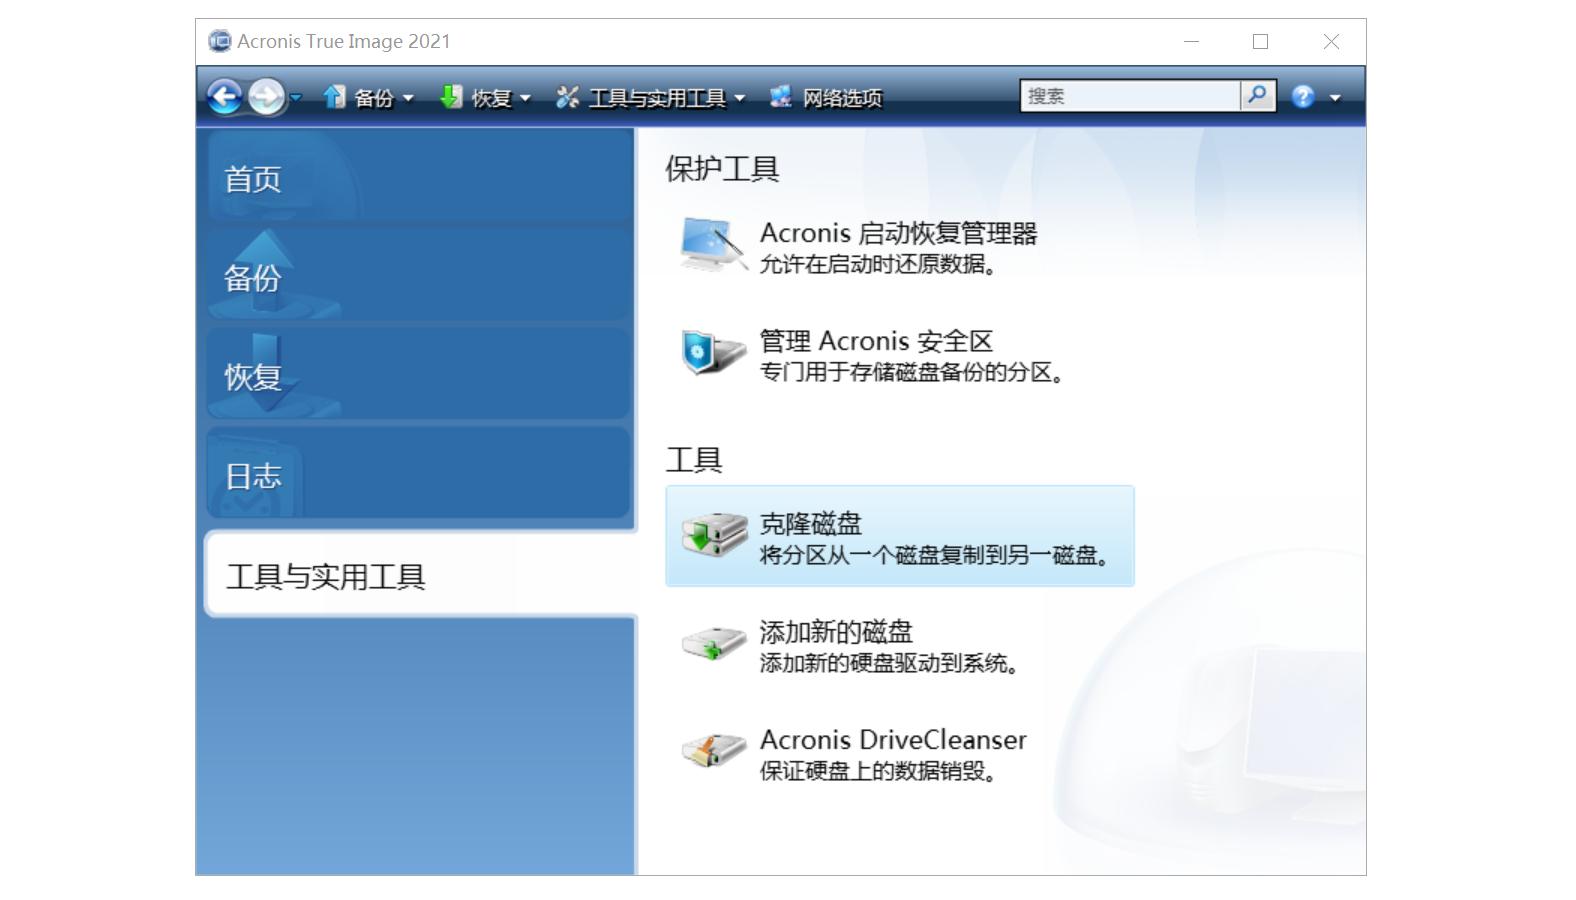Maximize the Acronis True Image window

pyautogui.click(x=1260, y=41)
